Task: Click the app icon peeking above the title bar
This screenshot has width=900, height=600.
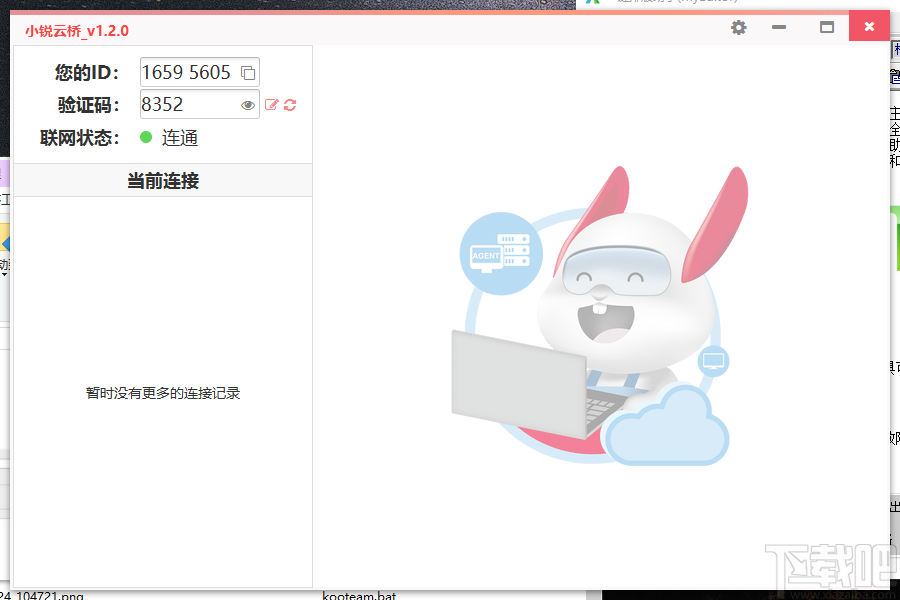Action: pyautogui.click(x=593, y=4)
